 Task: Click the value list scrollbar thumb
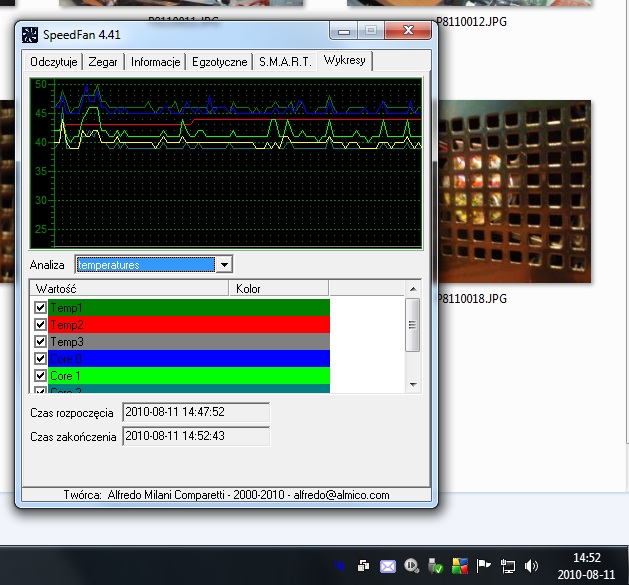coord(413,325)
